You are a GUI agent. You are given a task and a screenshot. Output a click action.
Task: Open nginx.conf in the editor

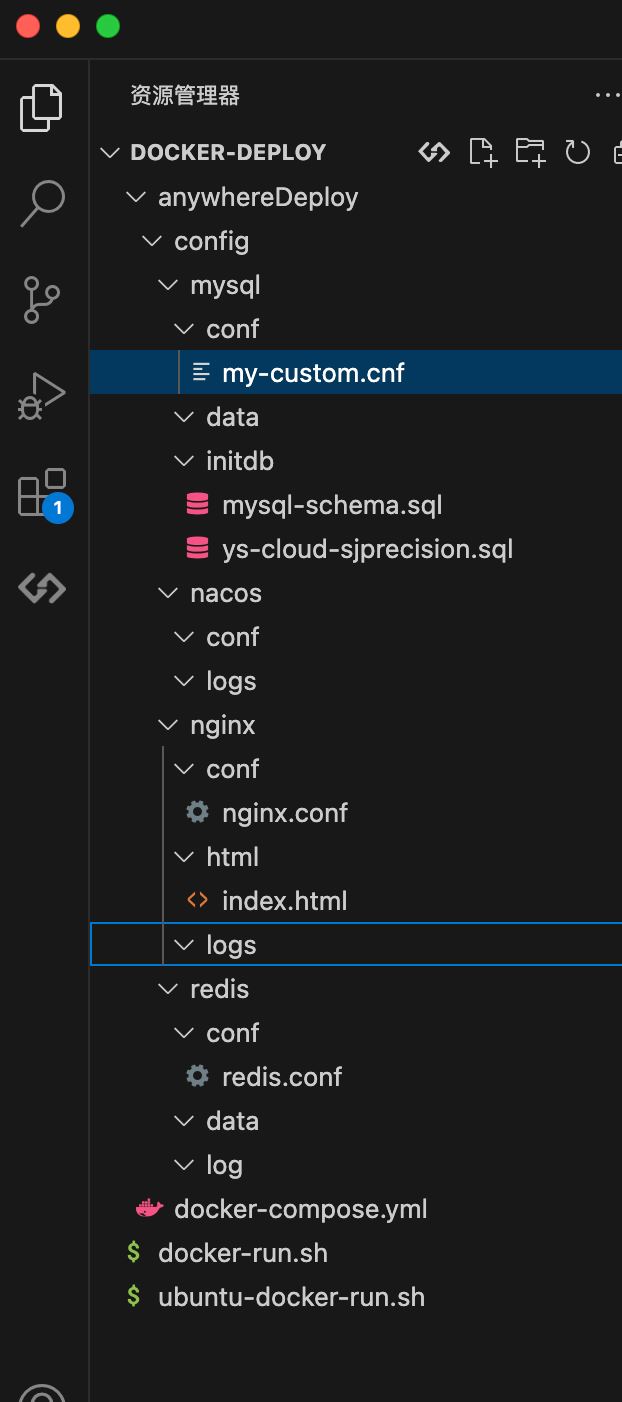pos(284,813)
